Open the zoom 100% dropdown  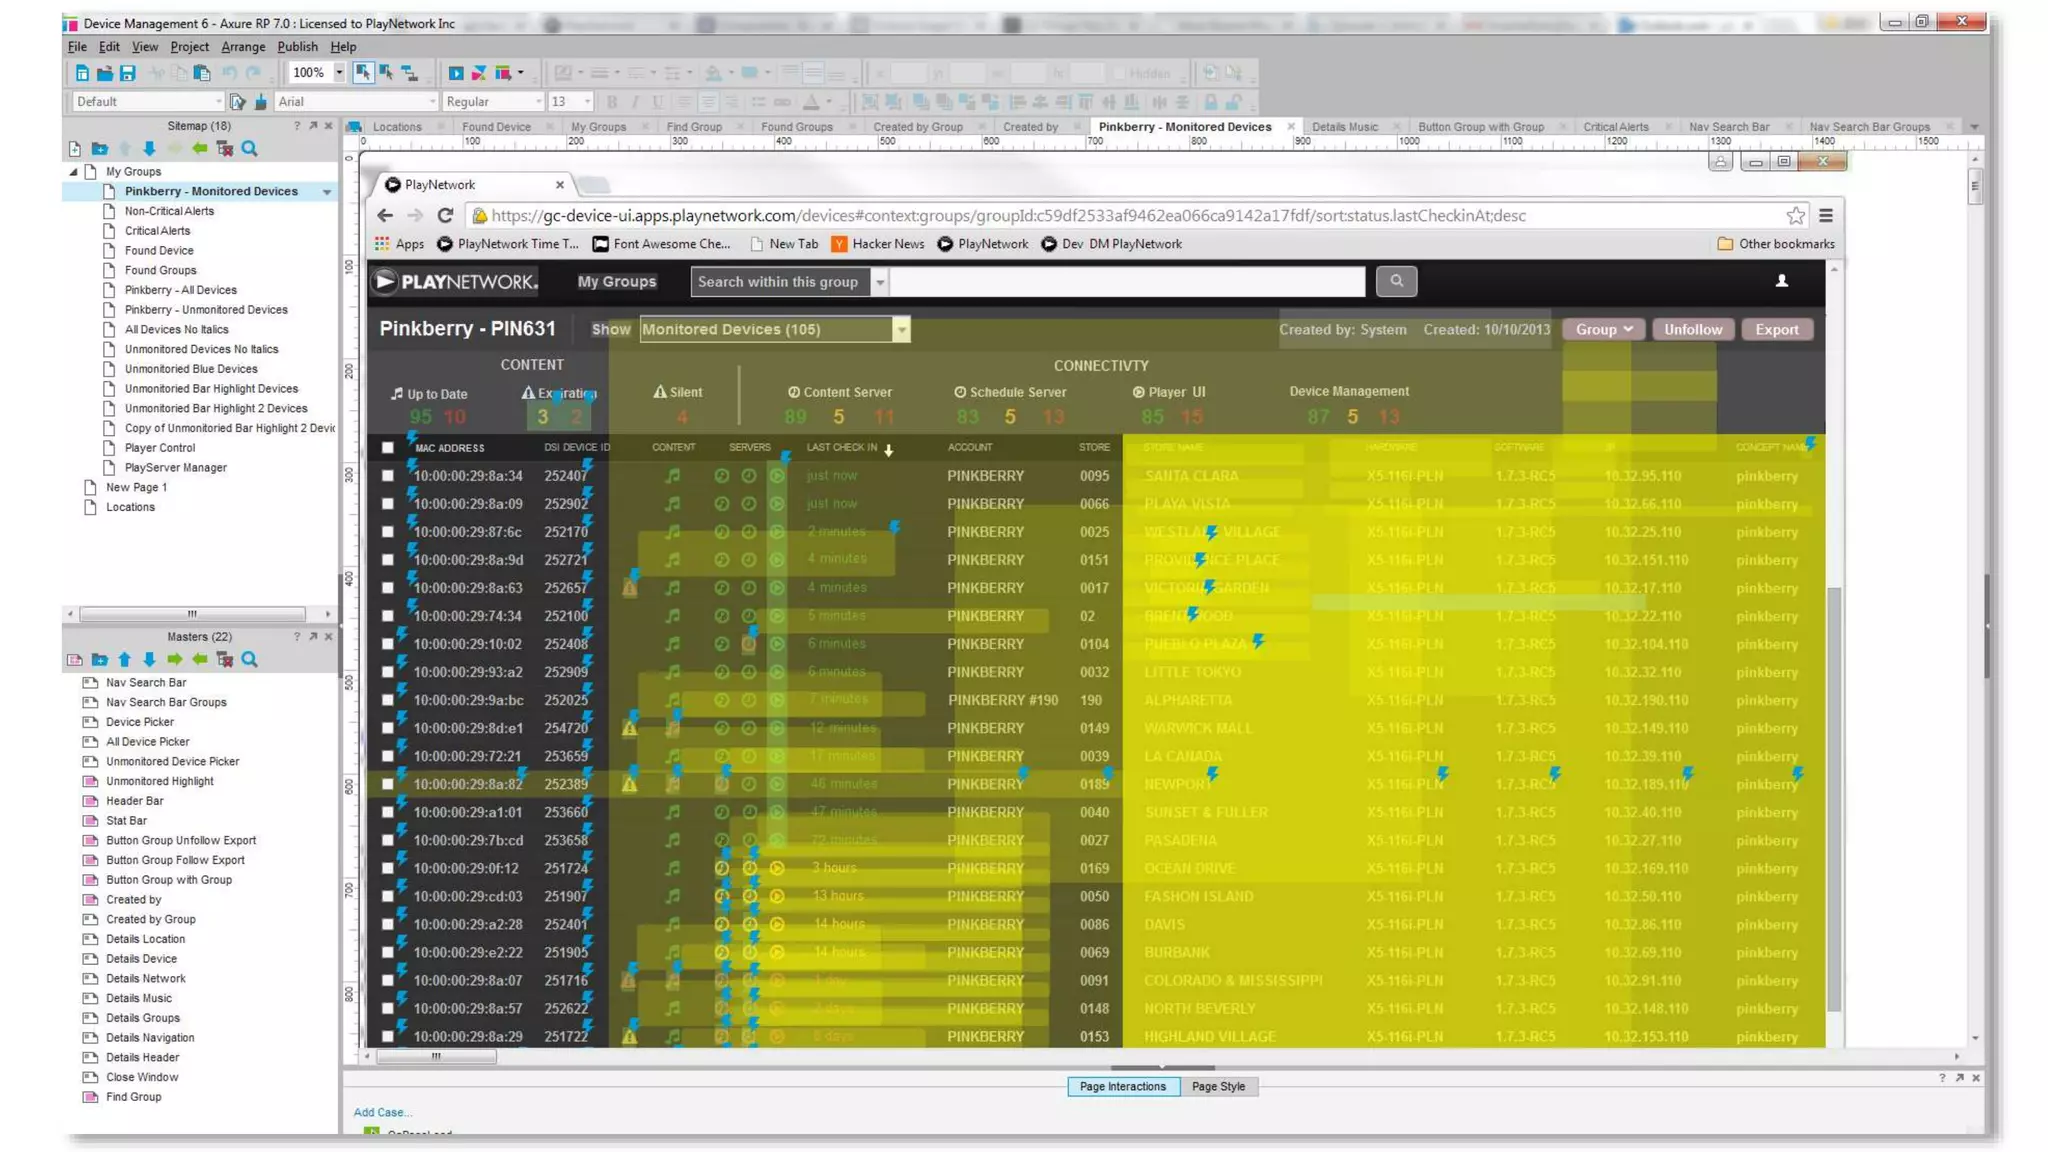(339, 73)
